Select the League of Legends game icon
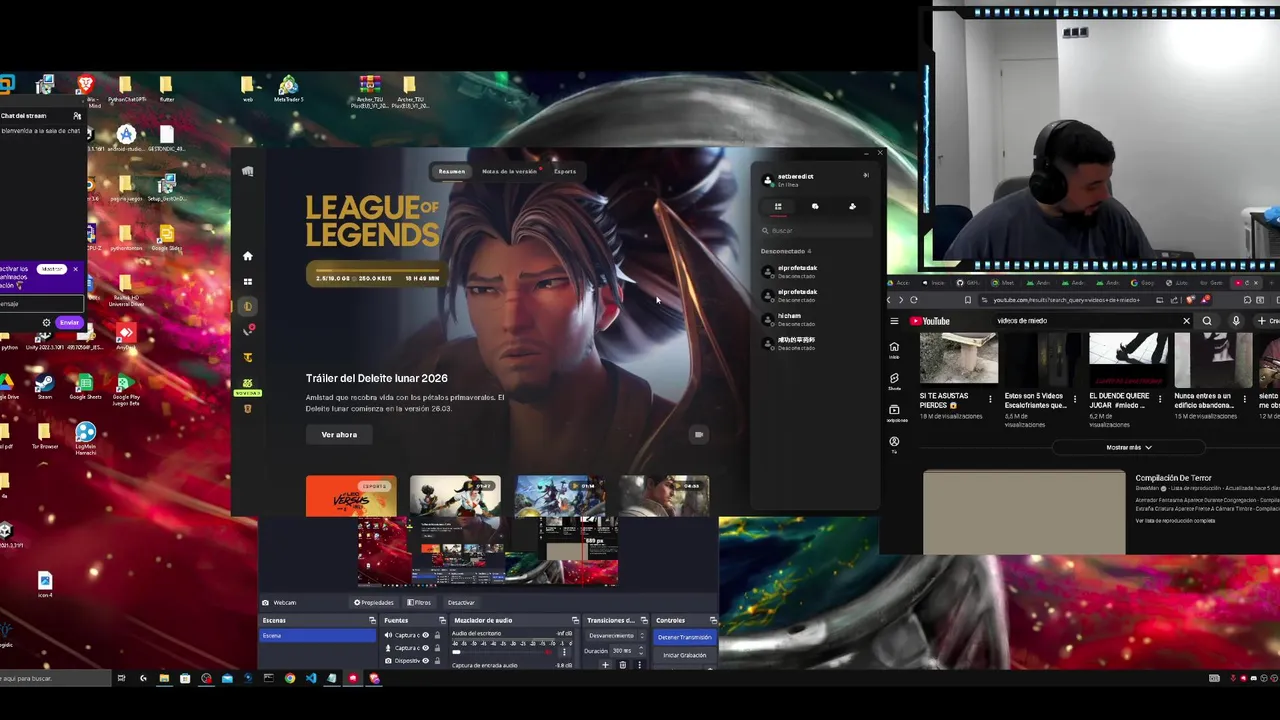This screenshot has height=720, width=1280. (x=248, y=307)
